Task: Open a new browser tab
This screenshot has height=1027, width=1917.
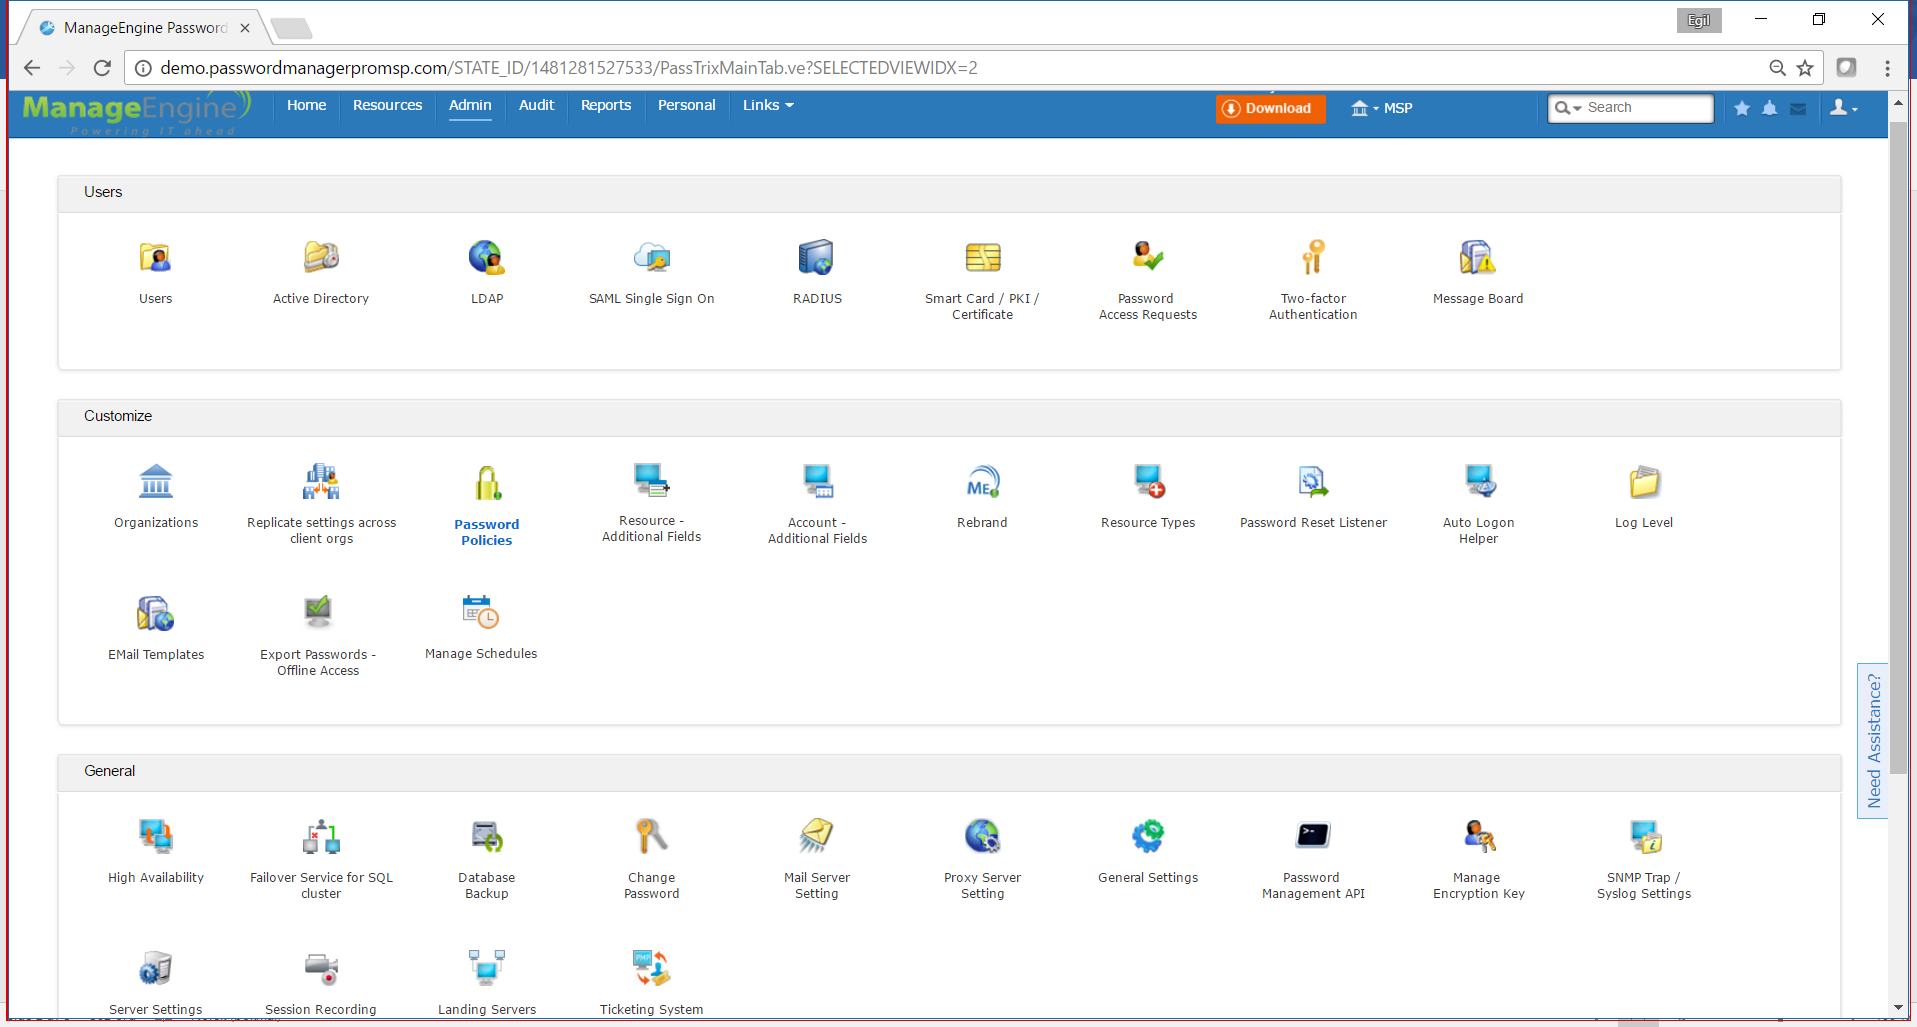Action: pos(291,28)
